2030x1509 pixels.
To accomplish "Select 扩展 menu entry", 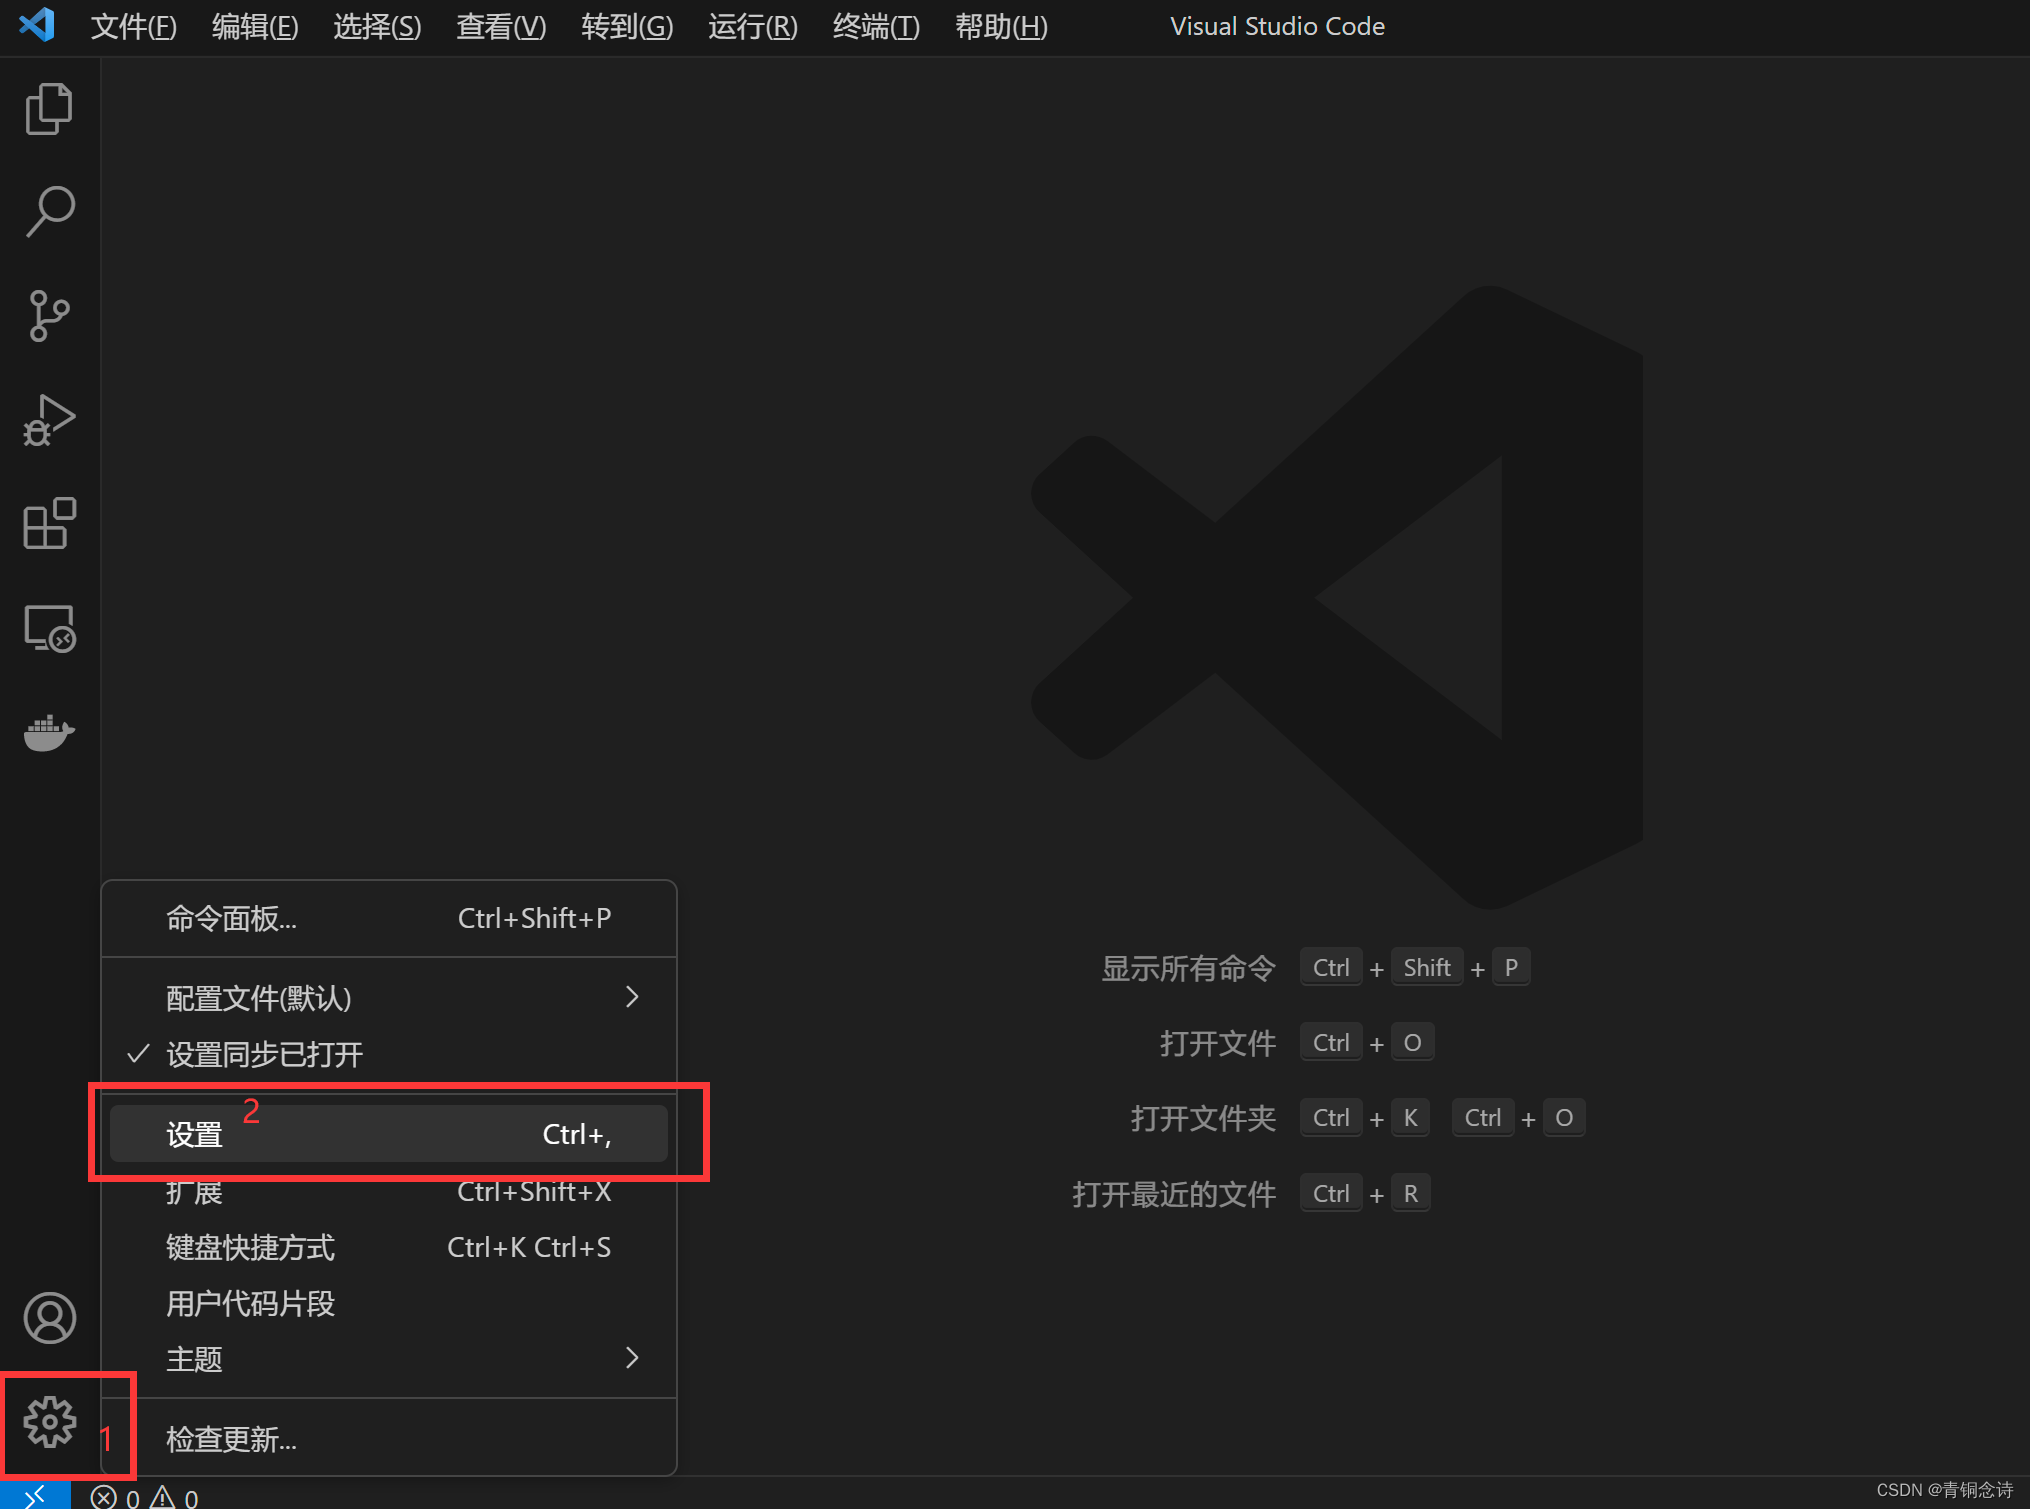I will pyautogui.click(x=389, y=1191).
